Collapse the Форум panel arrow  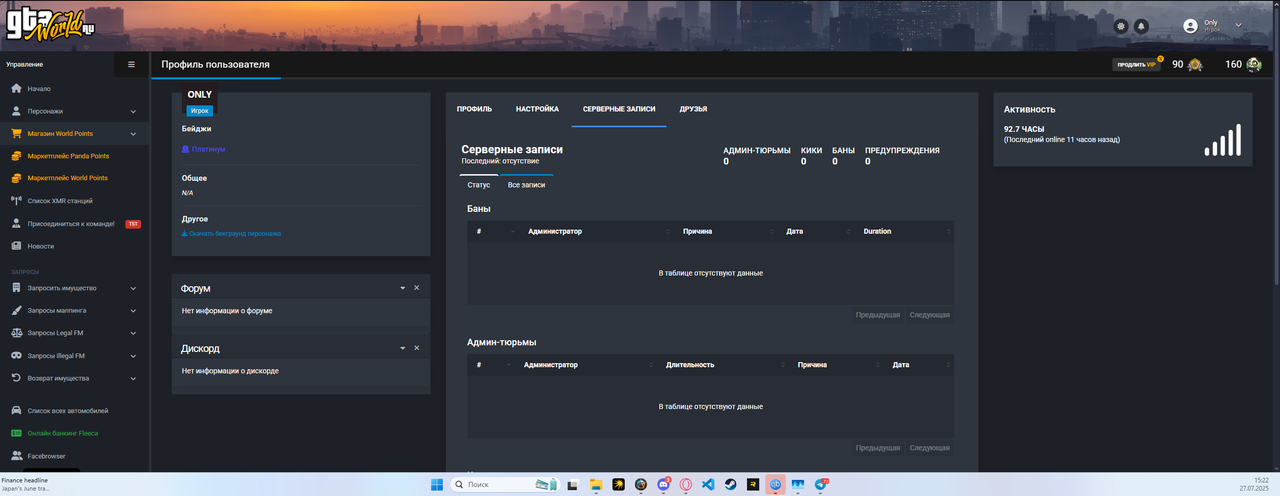[403, 288]
